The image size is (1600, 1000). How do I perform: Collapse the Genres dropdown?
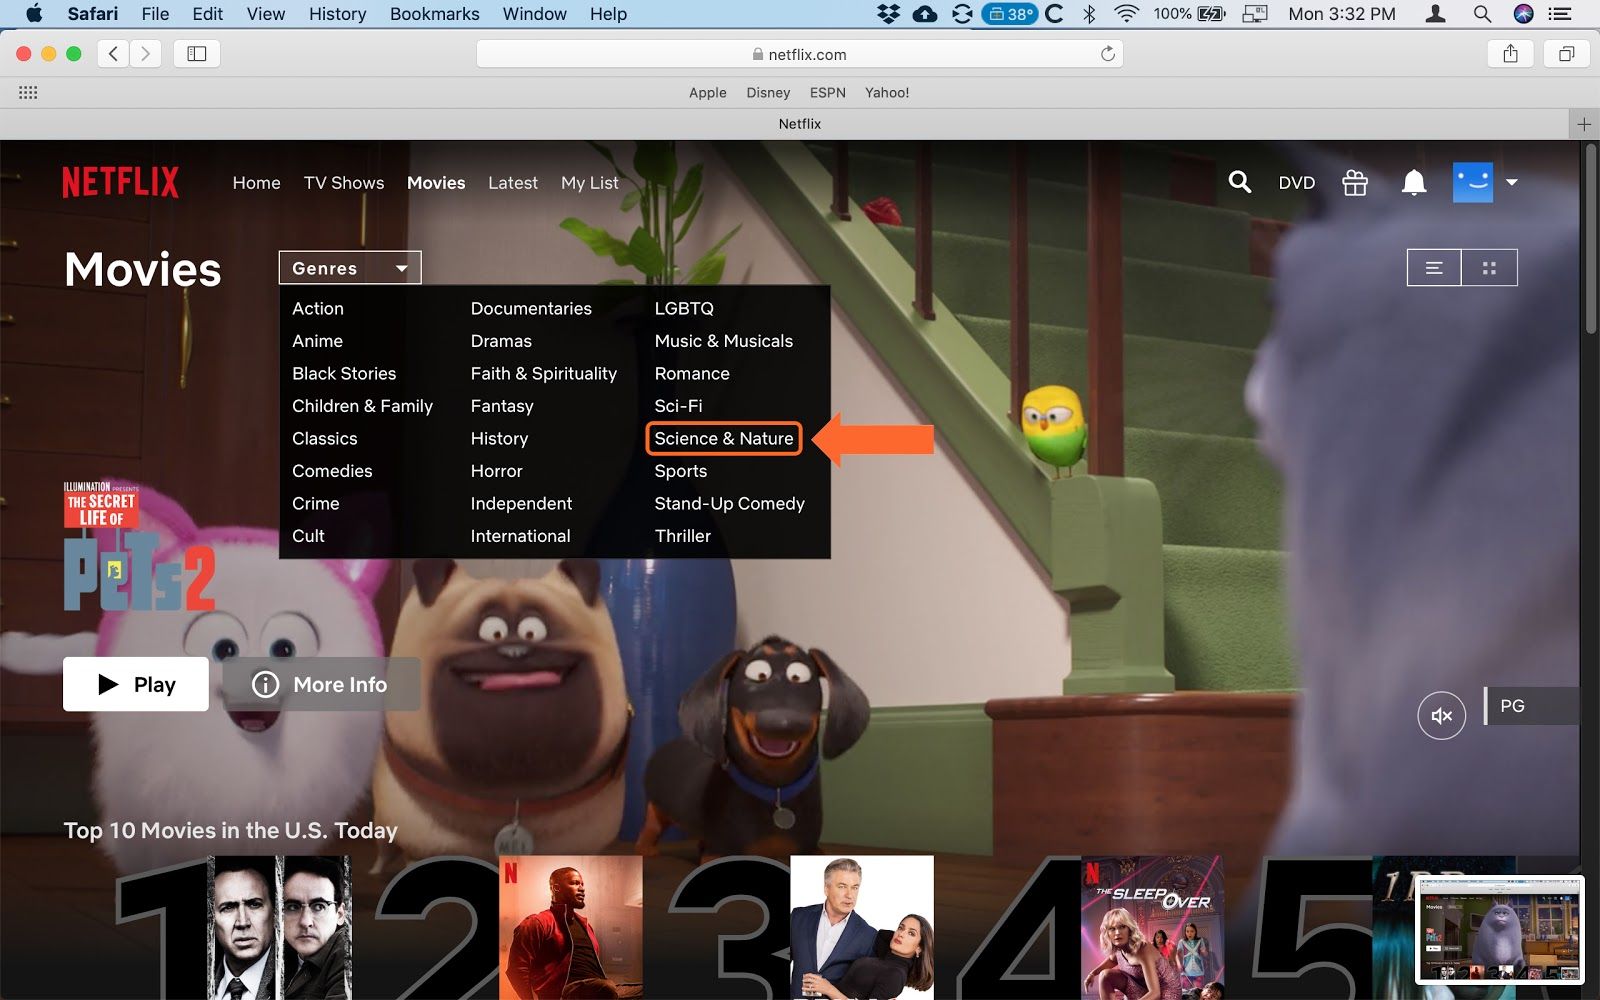(350, 268)
